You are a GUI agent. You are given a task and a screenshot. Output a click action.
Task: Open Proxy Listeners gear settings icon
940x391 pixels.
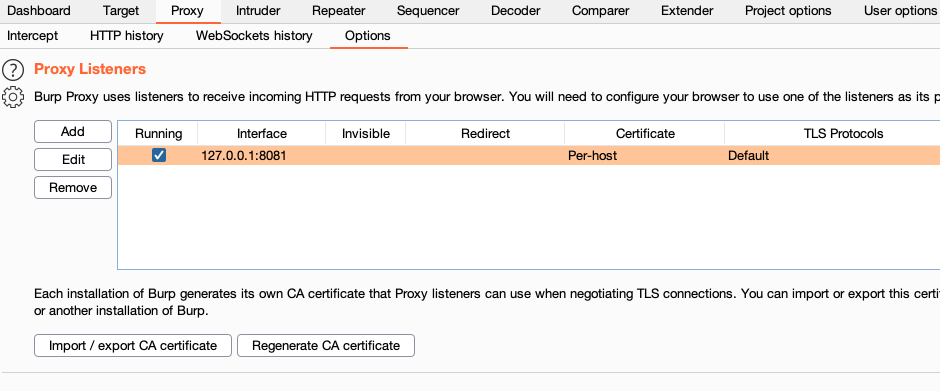click(13, 97)
